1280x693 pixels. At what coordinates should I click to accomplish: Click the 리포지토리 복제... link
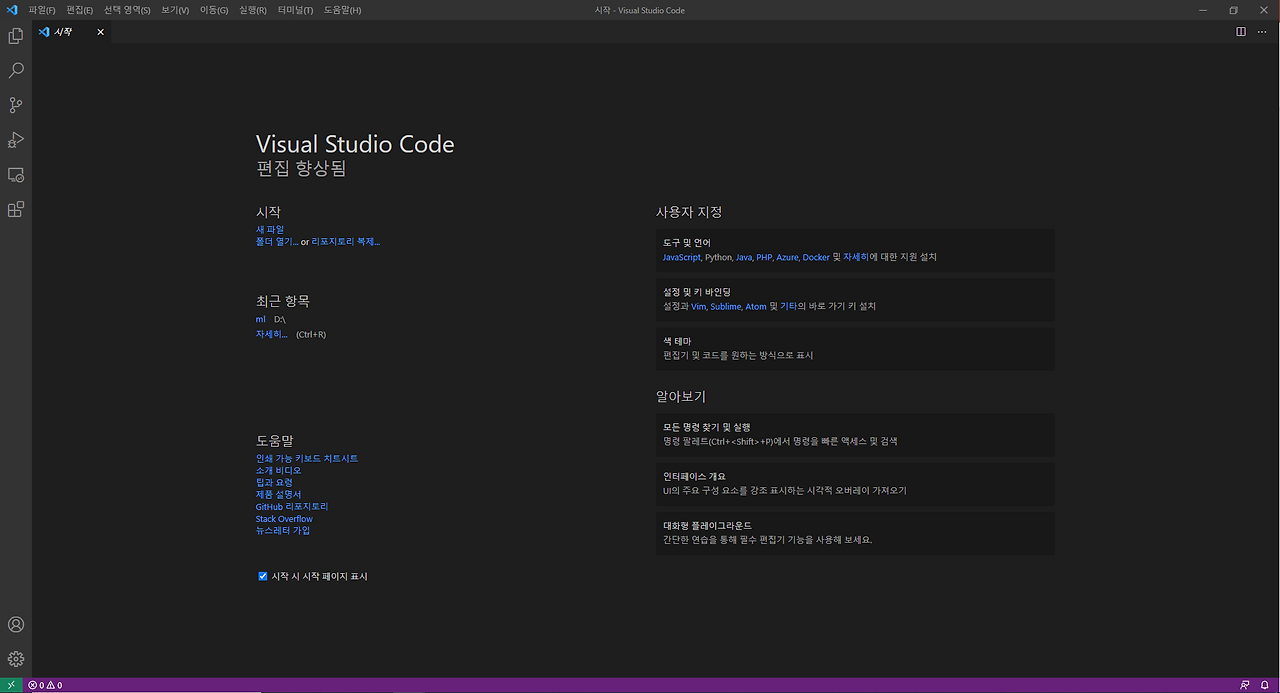click(x=346, y=241)
